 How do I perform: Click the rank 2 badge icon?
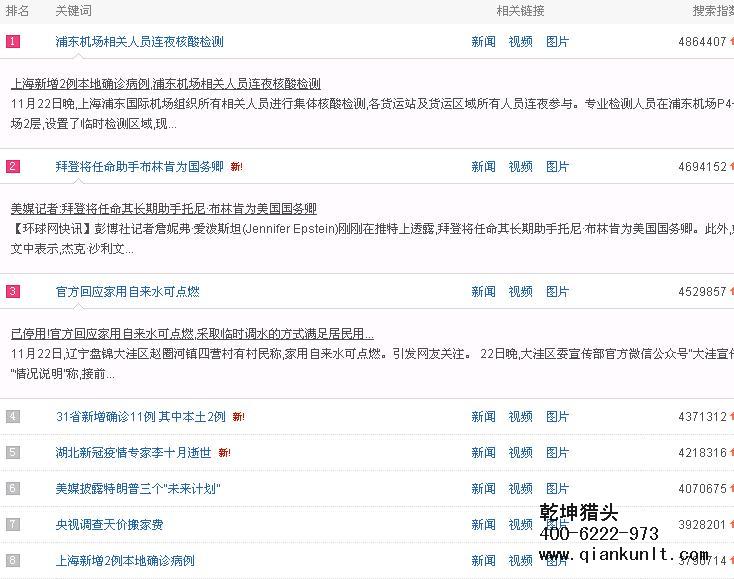(13, 167)
